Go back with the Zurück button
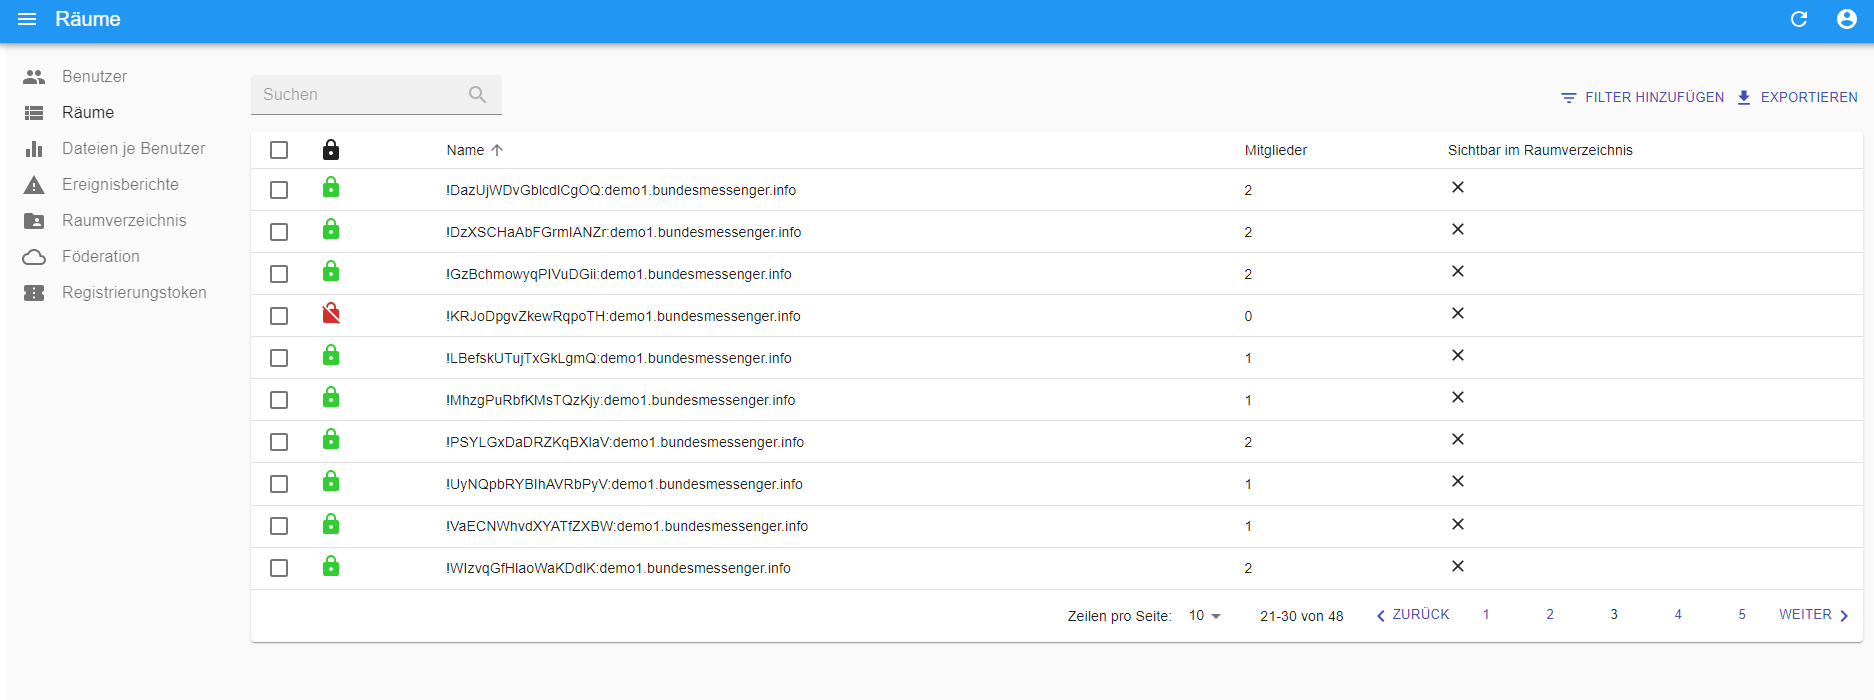Screen dimensions: 1874x700 (x=1412, y=615)
